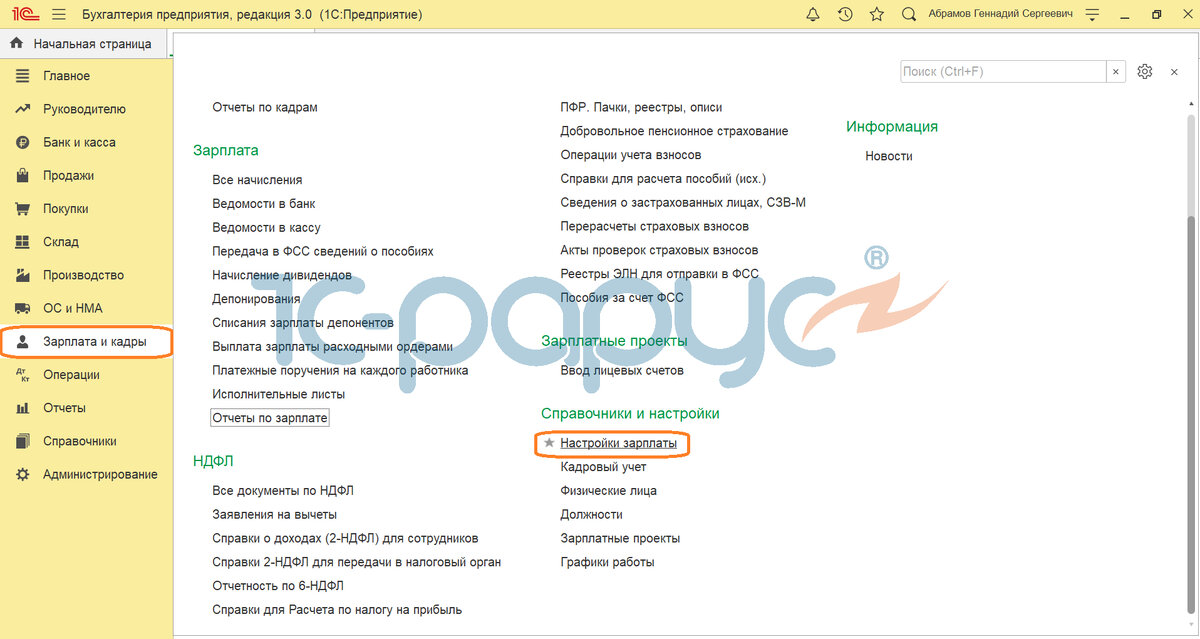The width and height of the screenshot is (1200, 639).
Task: Open Перерасчеты страховых взносов
Action: pyautogui.click(x=654, y=226)
